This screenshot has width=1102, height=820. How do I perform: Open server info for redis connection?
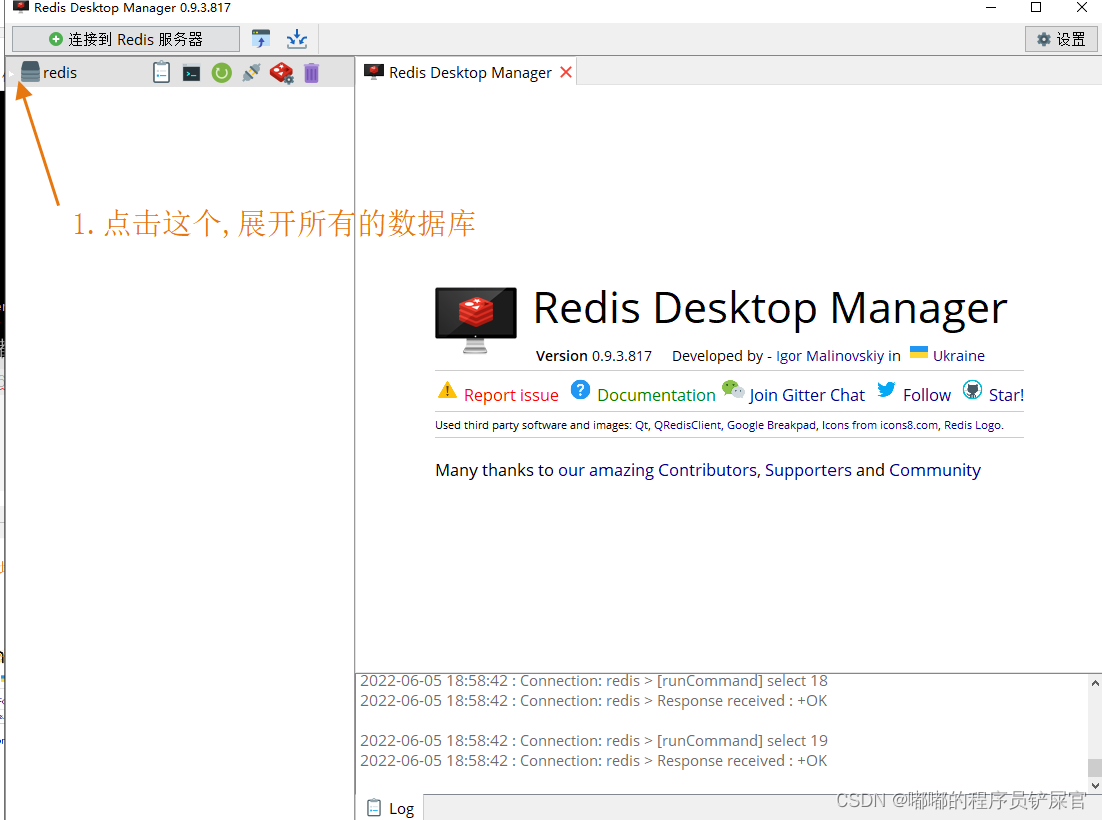162,72
